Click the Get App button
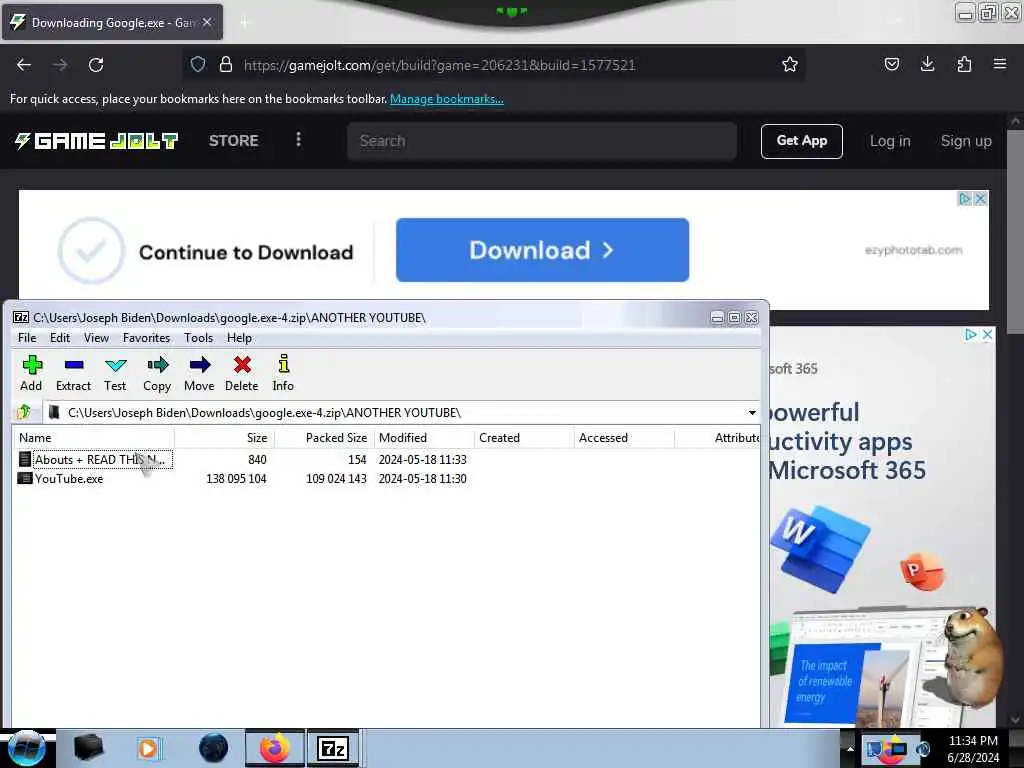This screenshot has height=768, width=1024. (801, 140)
